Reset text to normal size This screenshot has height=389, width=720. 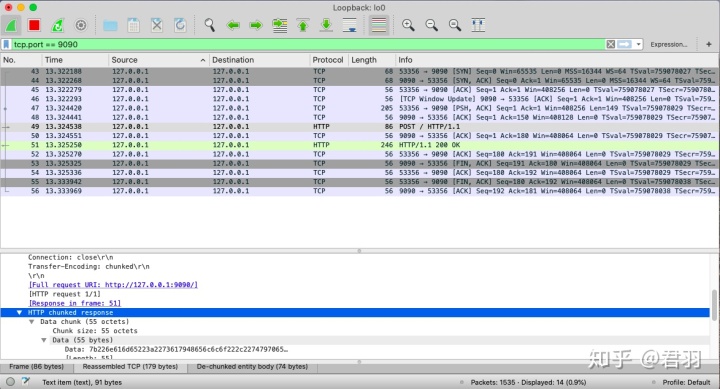click(x=455, y=25)
